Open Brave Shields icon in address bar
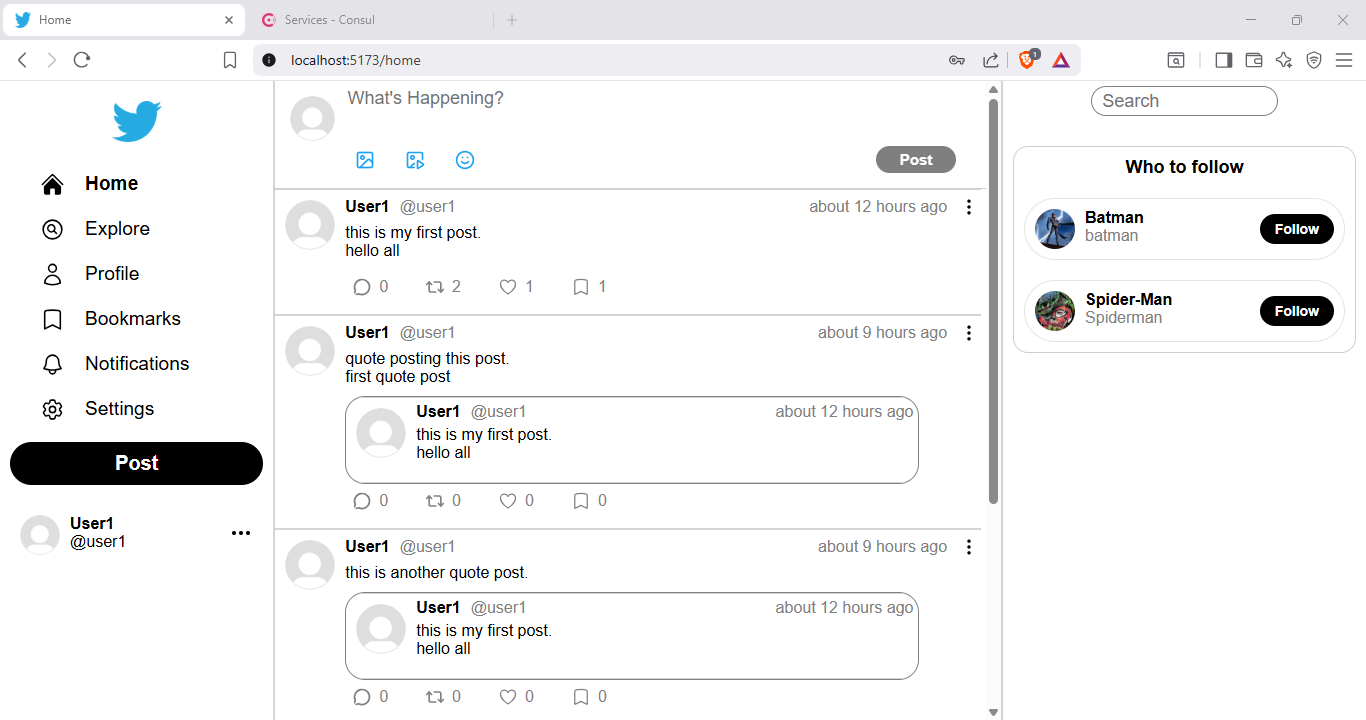1366x720 pixels. click(x=1027, y=60)
